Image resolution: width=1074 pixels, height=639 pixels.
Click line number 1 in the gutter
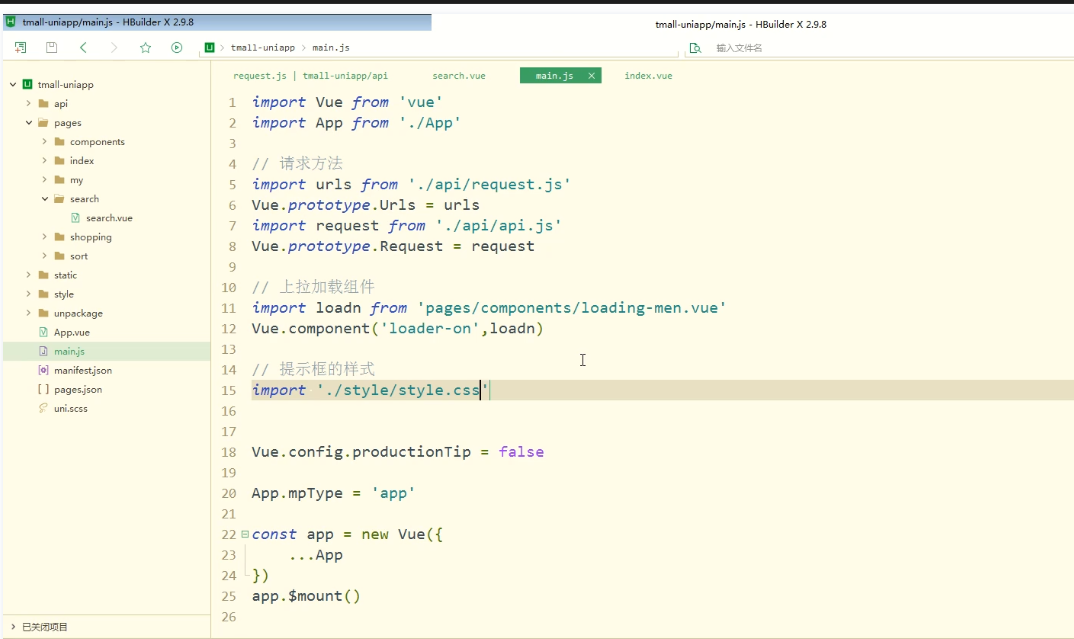pos(232,103)
